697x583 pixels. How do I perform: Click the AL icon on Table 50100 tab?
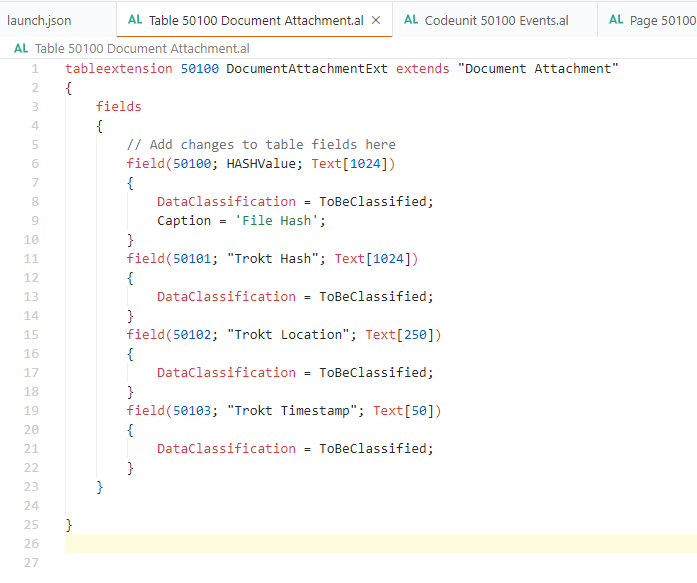click(135, 20)
